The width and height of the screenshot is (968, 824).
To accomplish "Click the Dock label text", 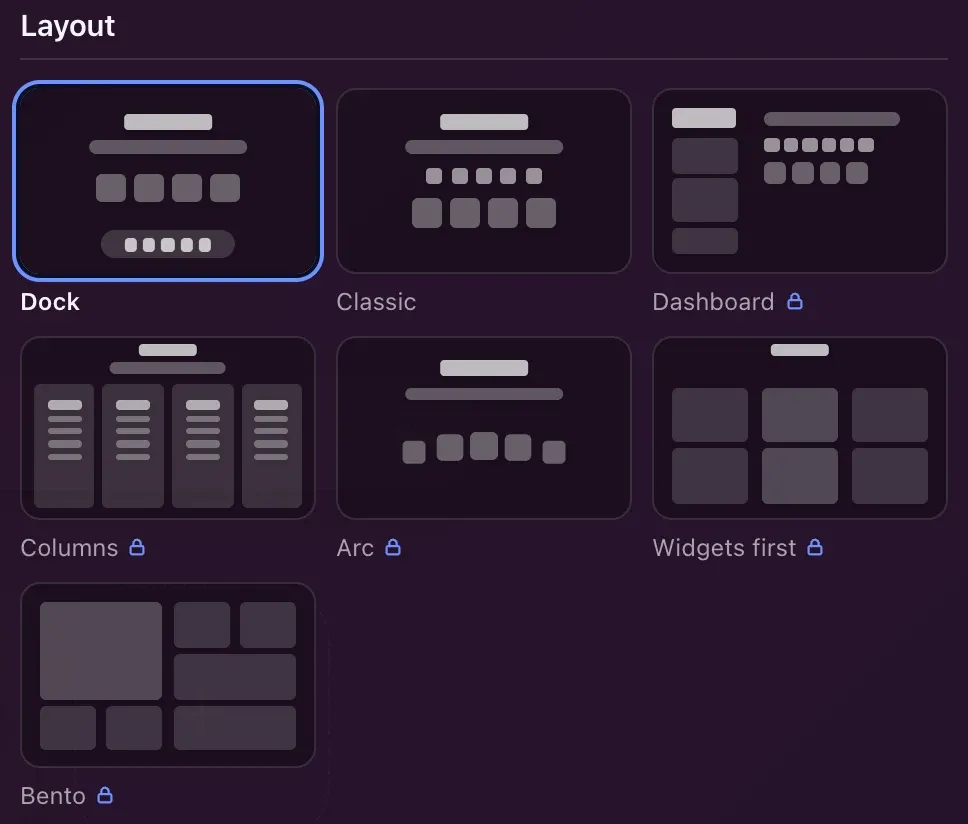I will pos(50,302).
